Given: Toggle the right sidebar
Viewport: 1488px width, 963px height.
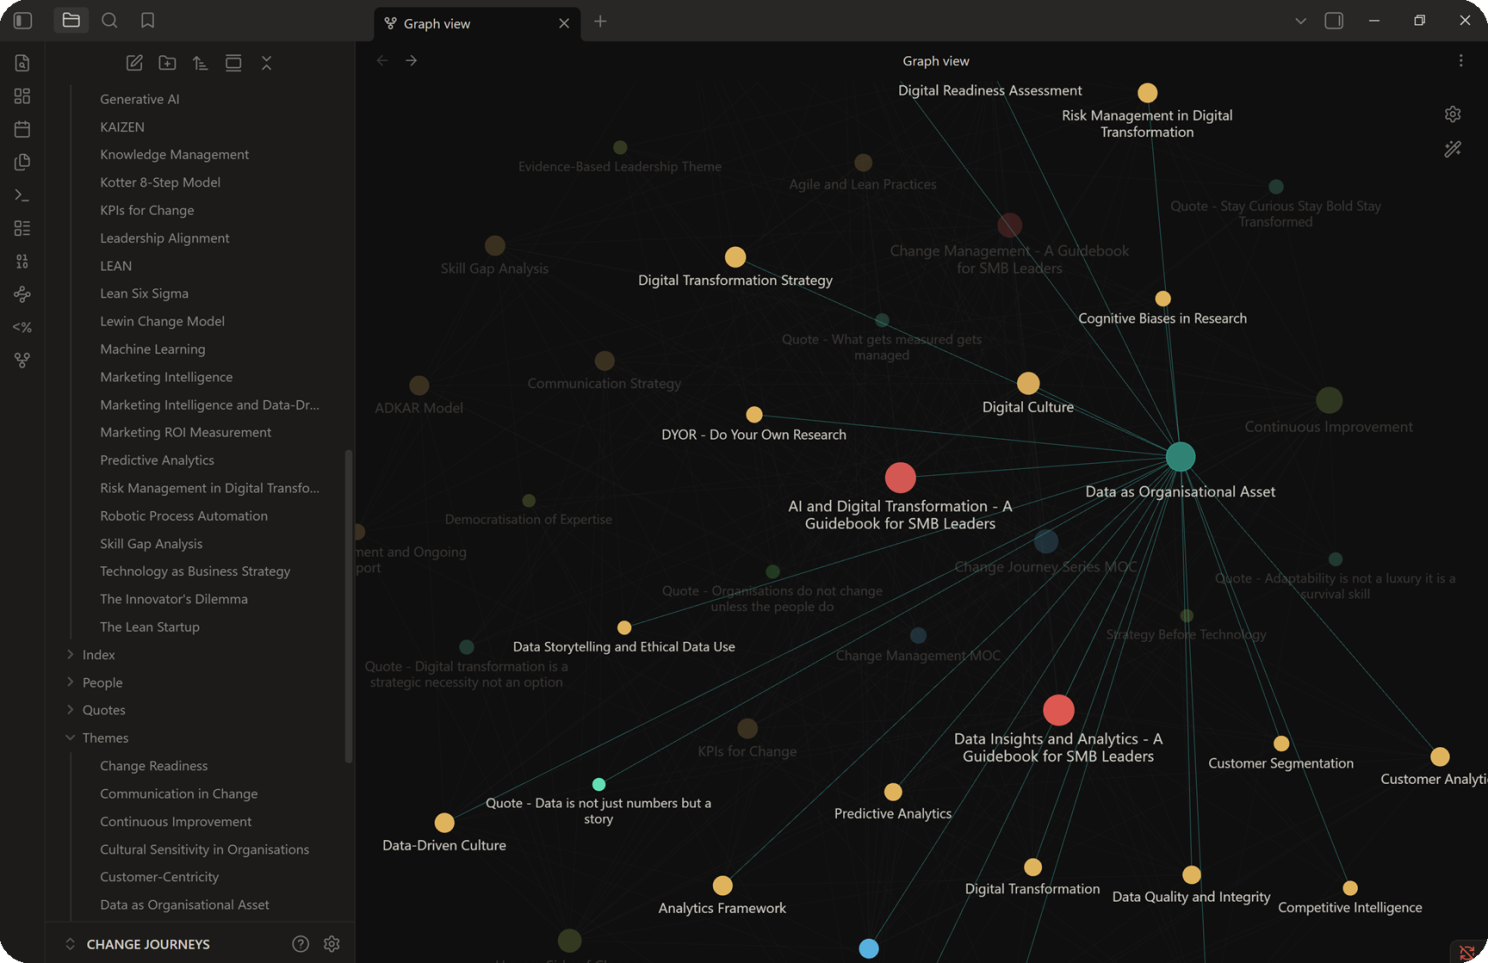Looking at the screenshot, I should pyautogui.click(x=1334, y=20).
